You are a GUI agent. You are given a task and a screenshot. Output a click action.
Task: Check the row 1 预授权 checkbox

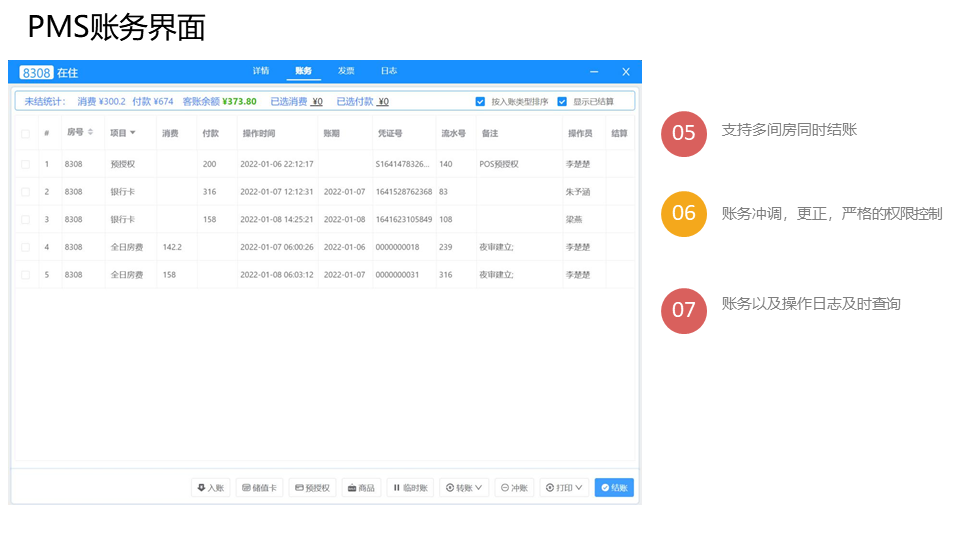pyautogui.click(x=25, y=164)
